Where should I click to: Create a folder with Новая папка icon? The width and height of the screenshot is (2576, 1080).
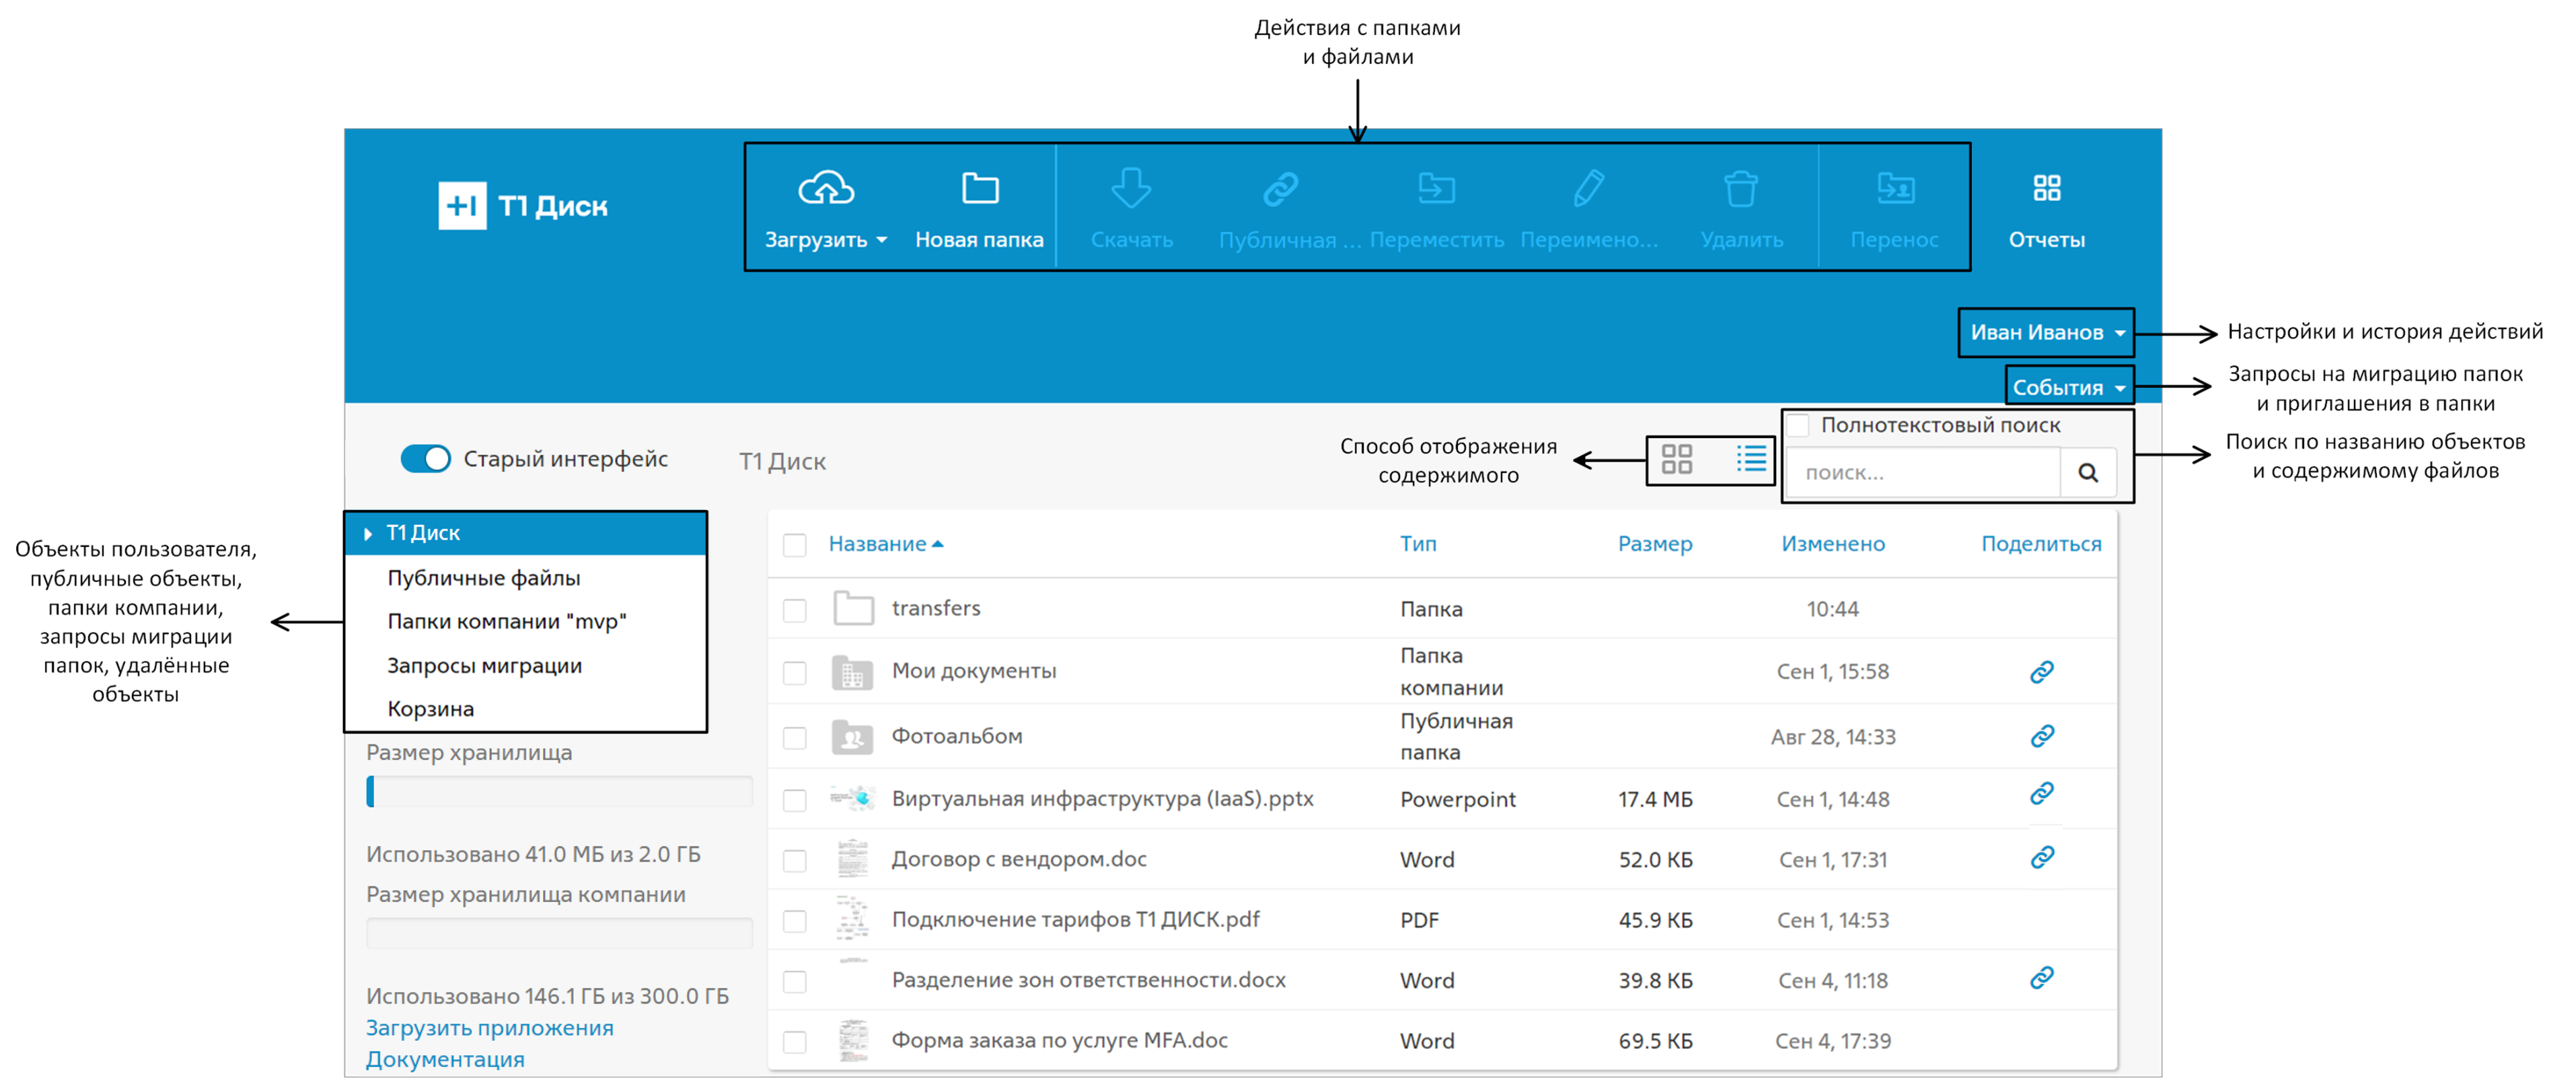[980, 187]
